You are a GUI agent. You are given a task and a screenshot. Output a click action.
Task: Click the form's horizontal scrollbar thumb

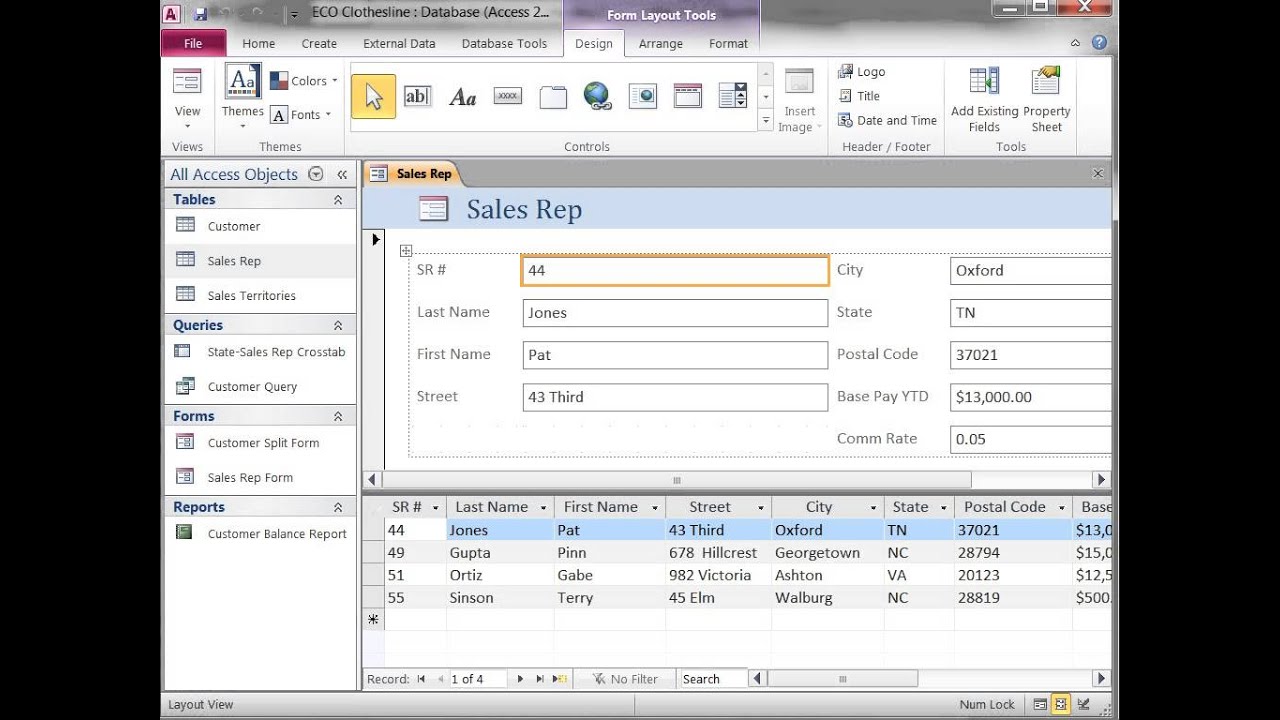[x=677, y=480]
